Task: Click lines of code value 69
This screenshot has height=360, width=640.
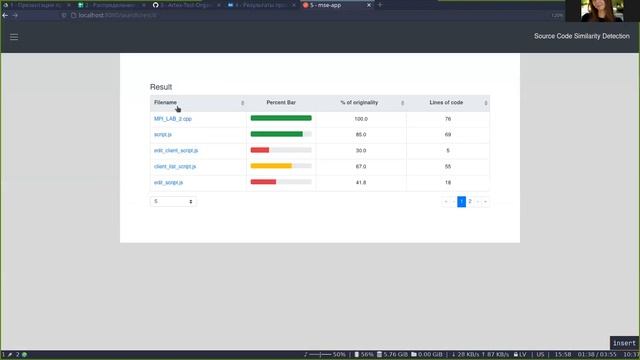Action: click(x=448, y=135)
